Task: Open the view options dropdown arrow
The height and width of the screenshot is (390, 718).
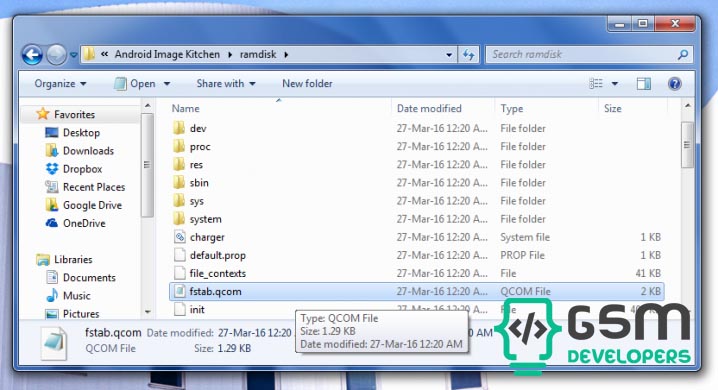Action: pos(615,84)
